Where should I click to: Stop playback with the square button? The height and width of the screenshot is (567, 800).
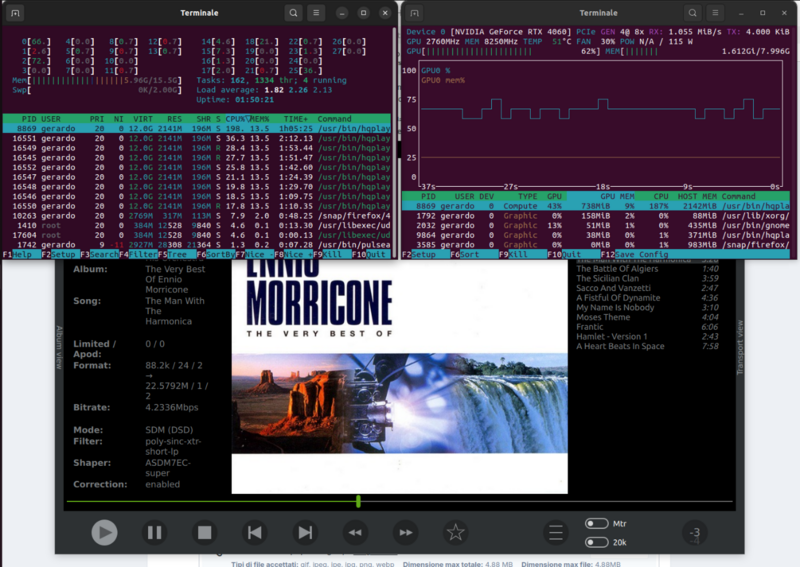pos(204,533)
